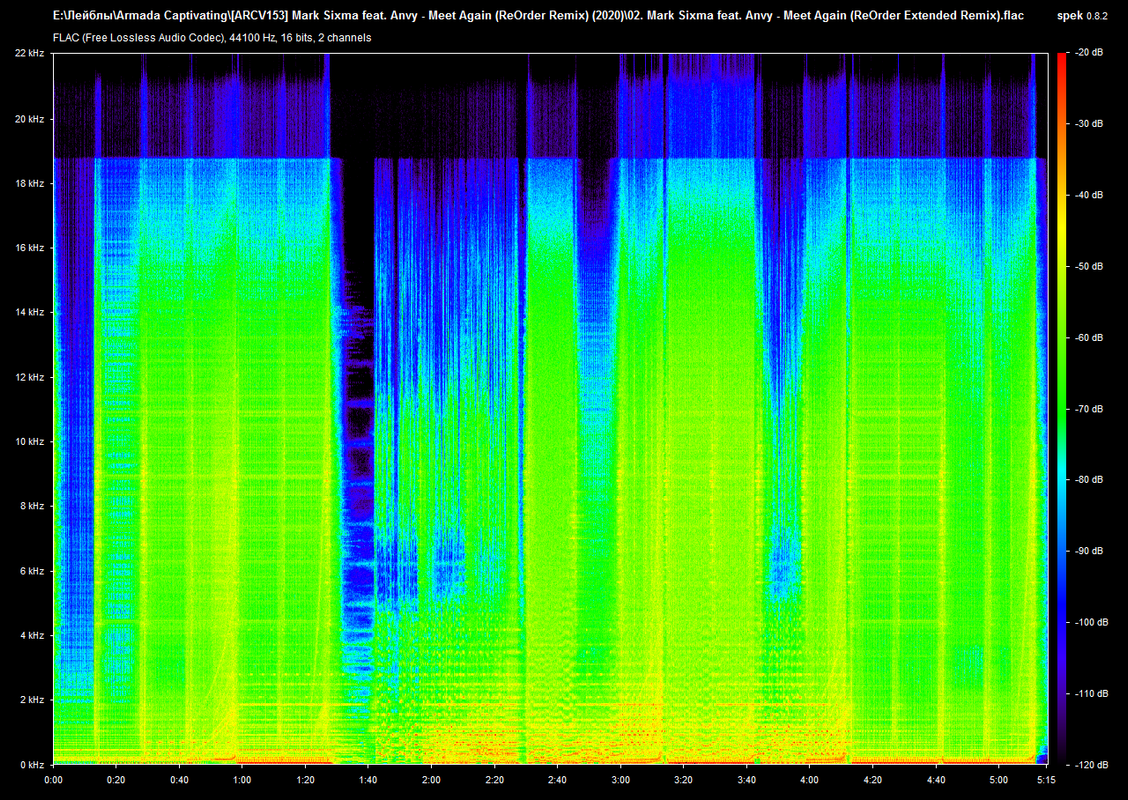Click the -60 dB legend label
1128x800 pixels.
coord(1089,337)
